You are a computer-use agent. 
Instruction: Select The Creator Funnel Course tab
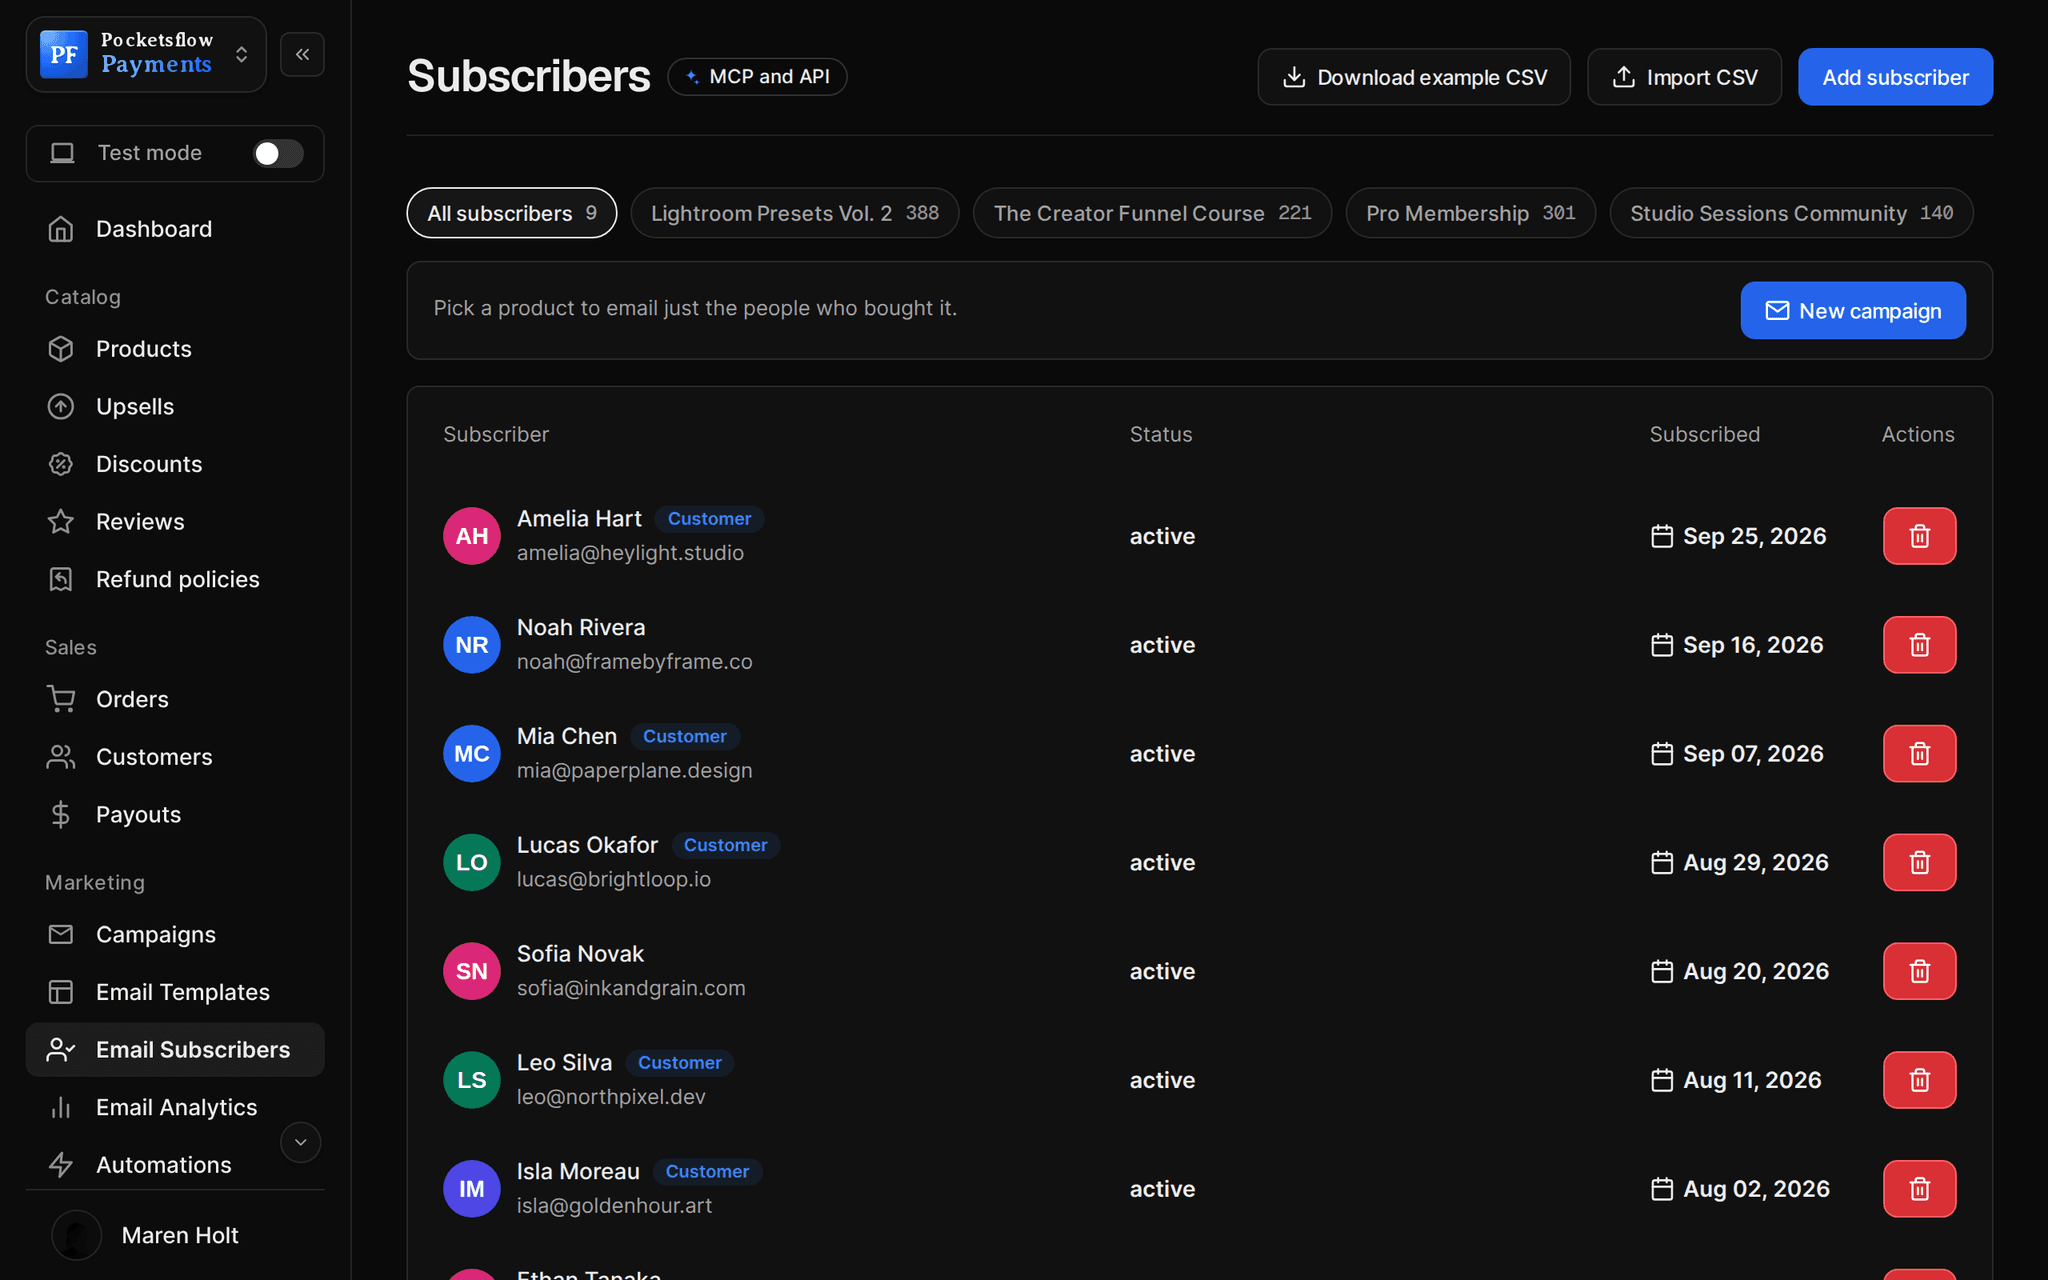(1152, 213)
